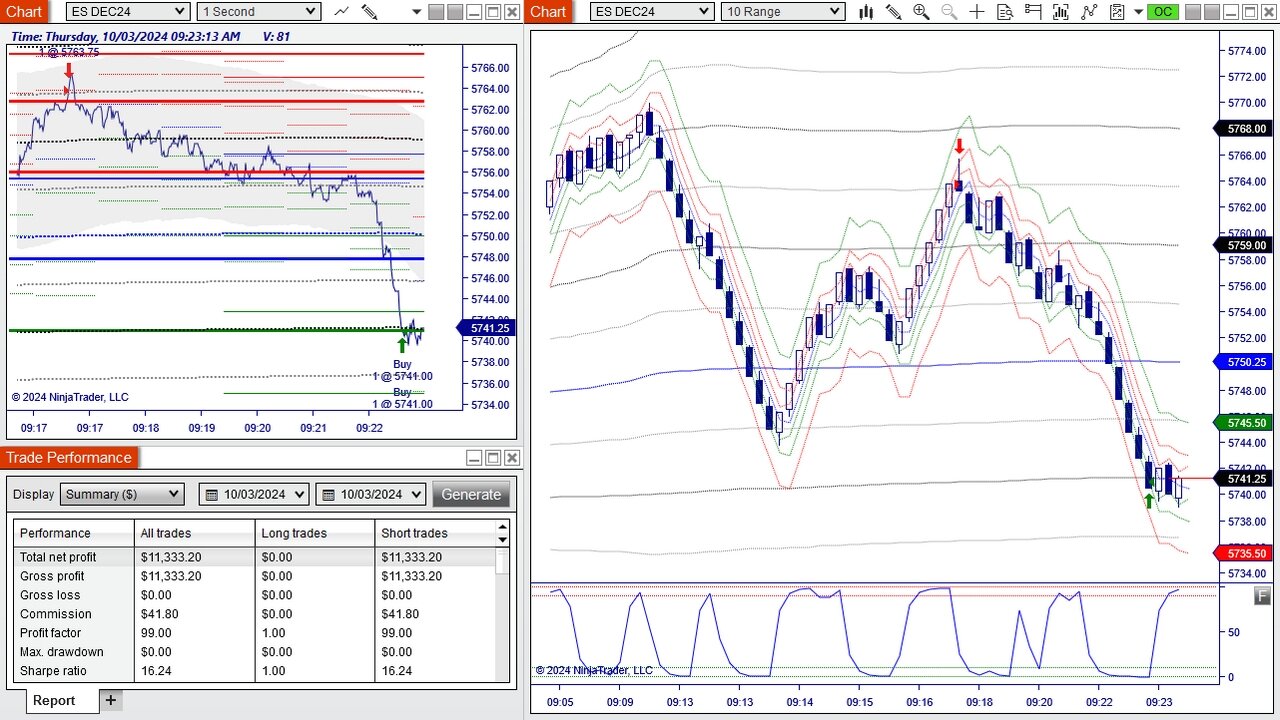Screen dimensions: 1280x720
Task: Maximize the right chart window
Action: 1249,12
